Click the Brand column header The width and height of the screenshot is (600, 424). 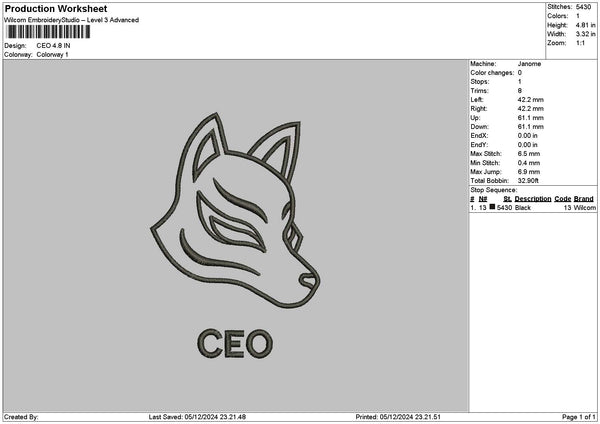click(584, 199)
